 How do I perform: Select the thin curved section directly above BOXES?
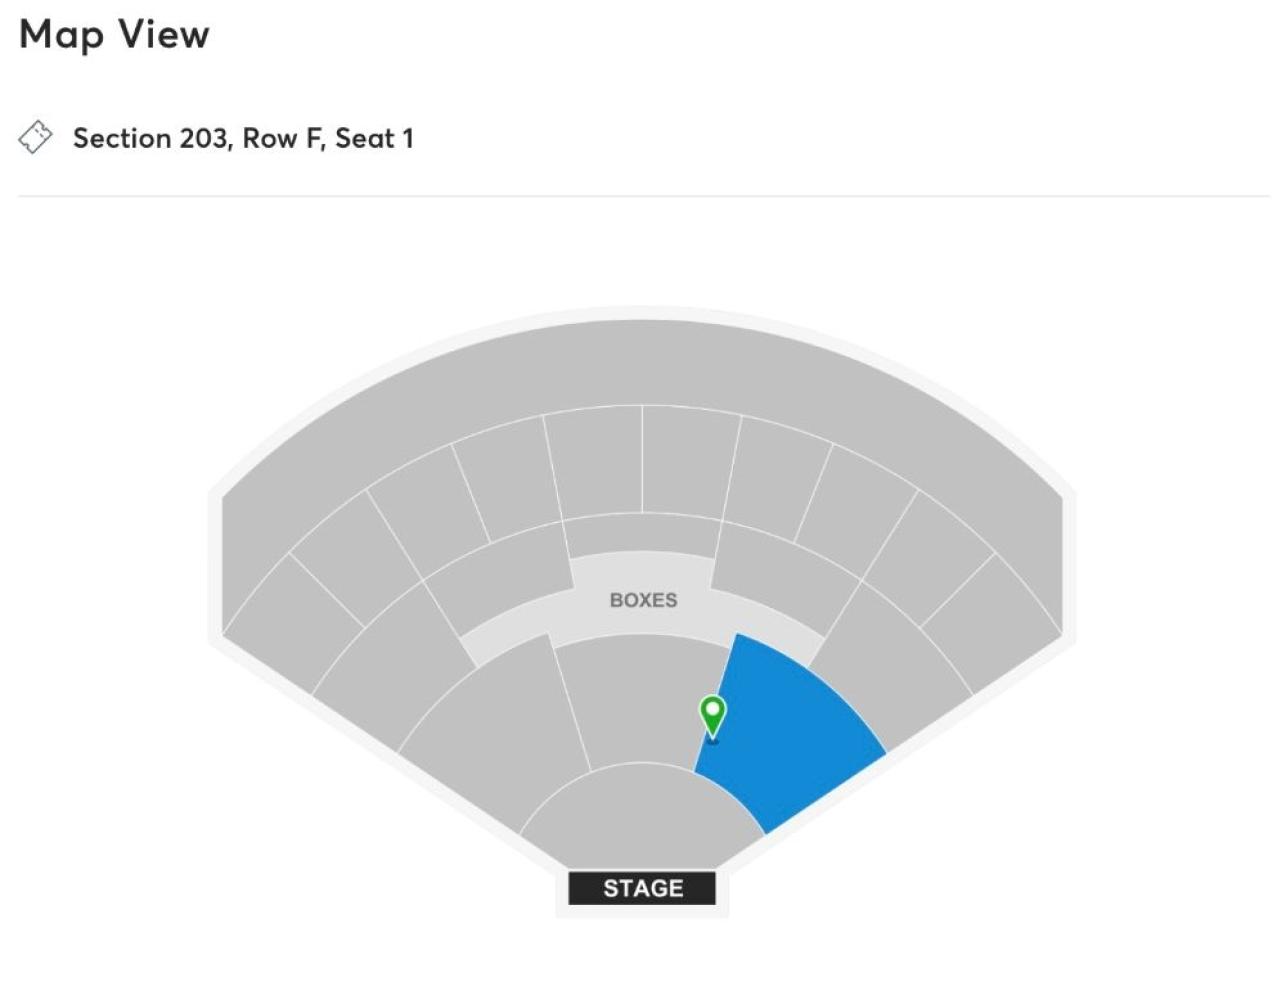[643, 535]
